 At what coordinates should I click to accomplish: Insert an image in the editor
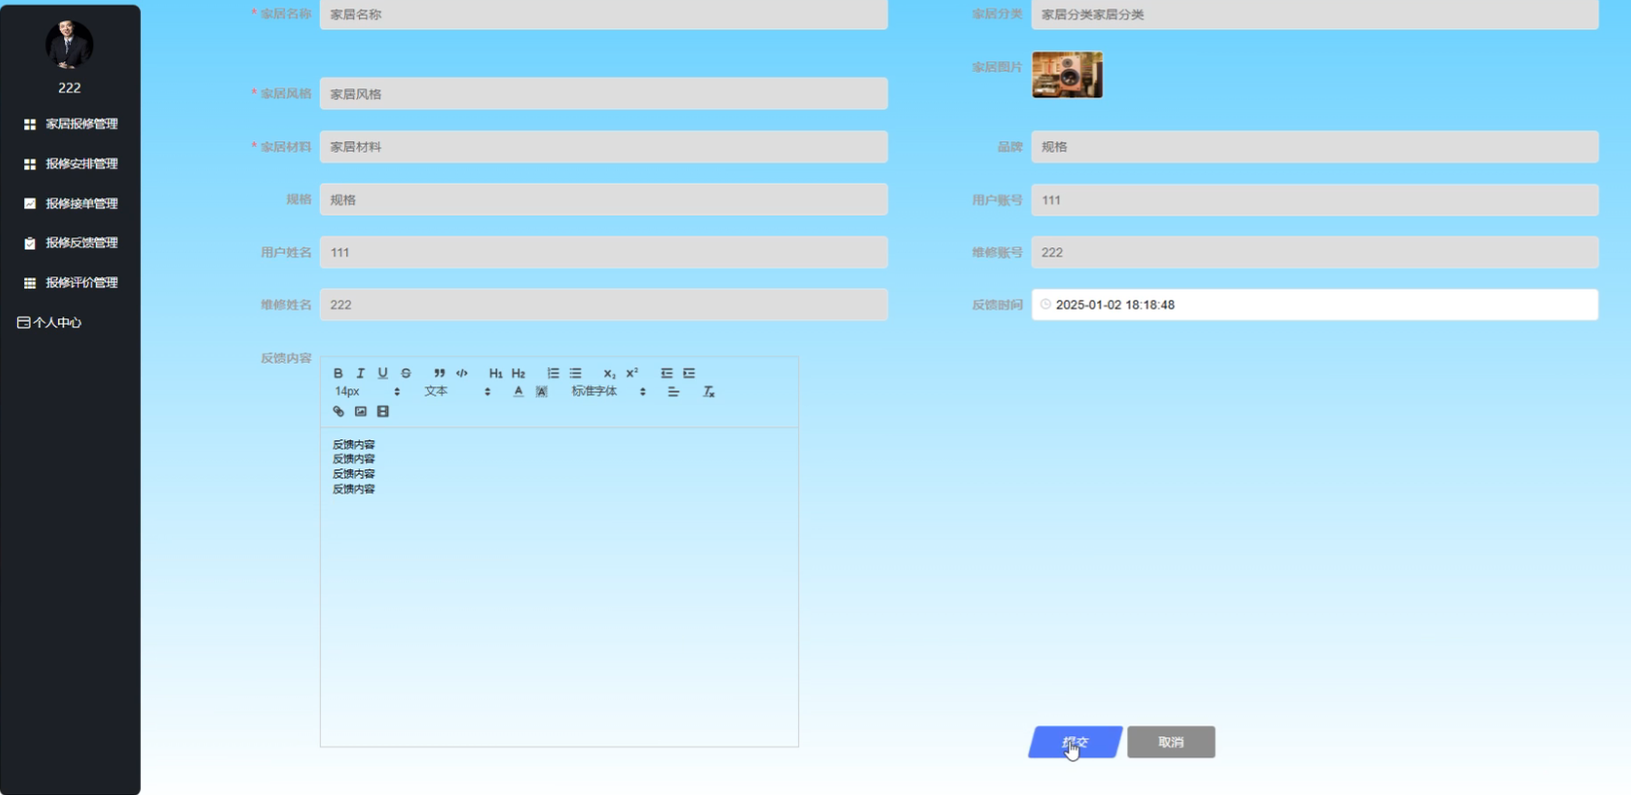[x=360, y=411]
